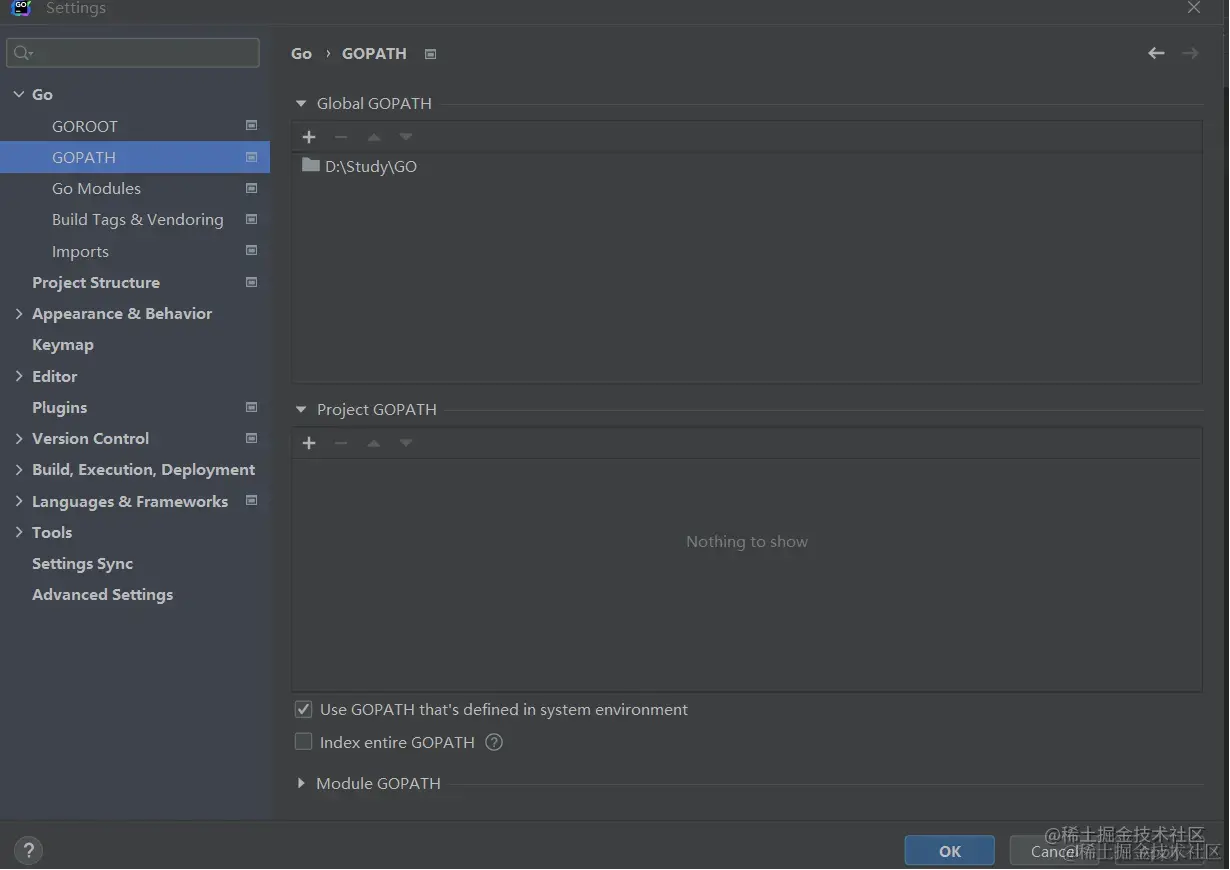Expand the Tools settings node

click(x=19, y=532)
